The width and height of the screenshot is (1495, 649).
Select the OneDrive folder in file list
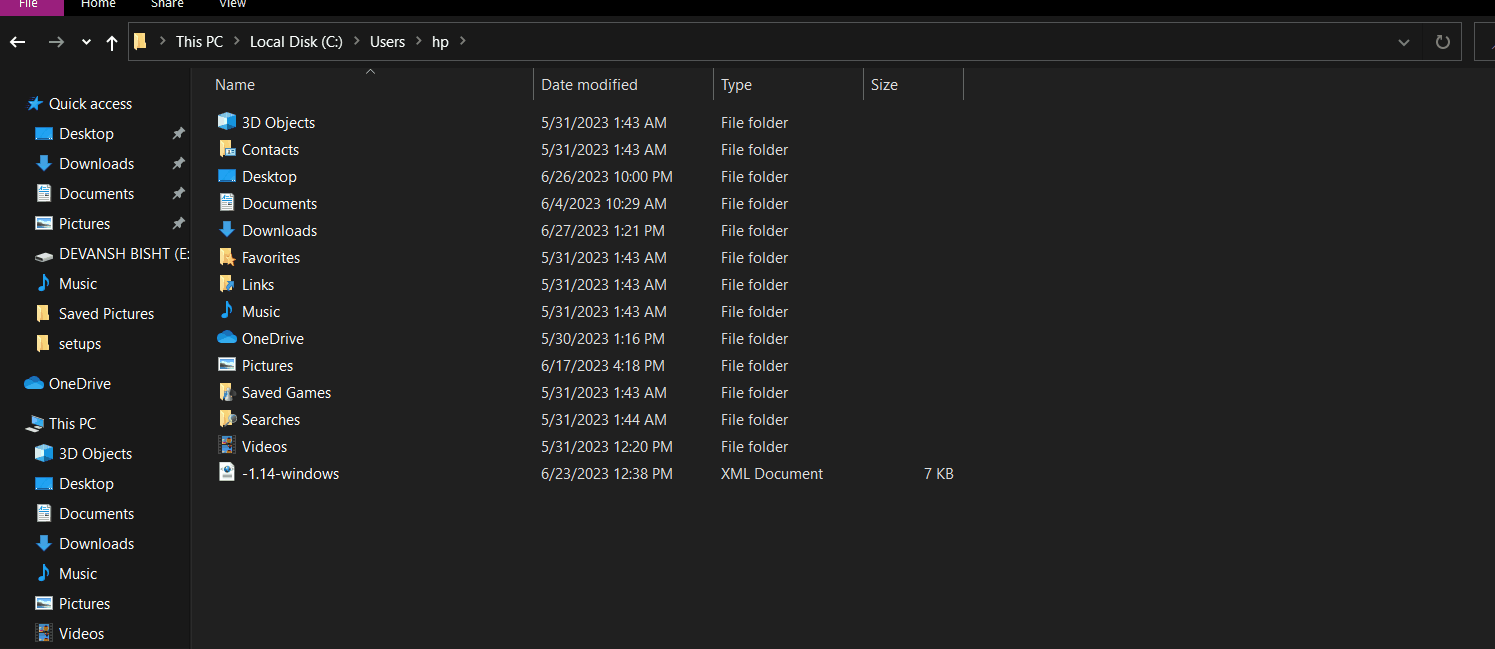(272, 339)
